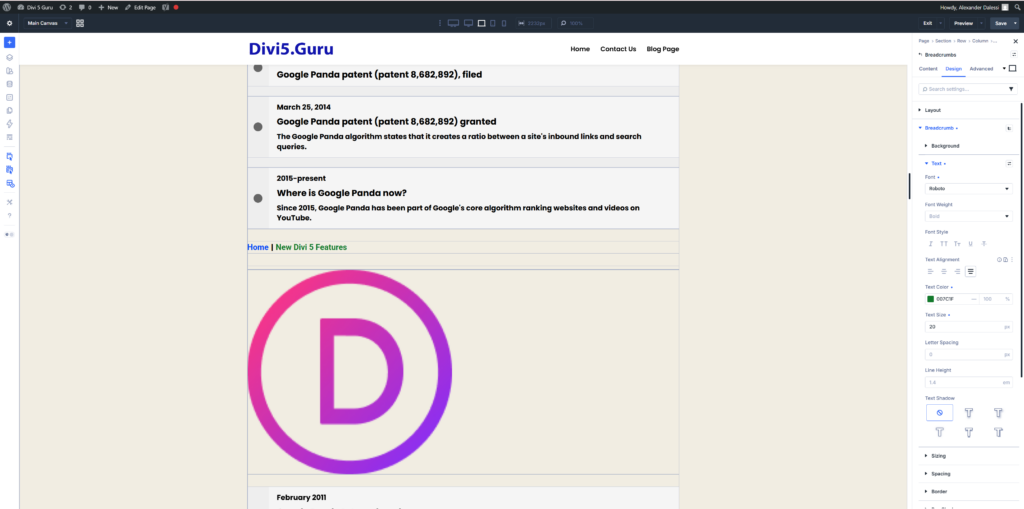Screen dimensions: 1024x509
Task: Open the canvas grid view icon
Action: click(x=80, y=23)
